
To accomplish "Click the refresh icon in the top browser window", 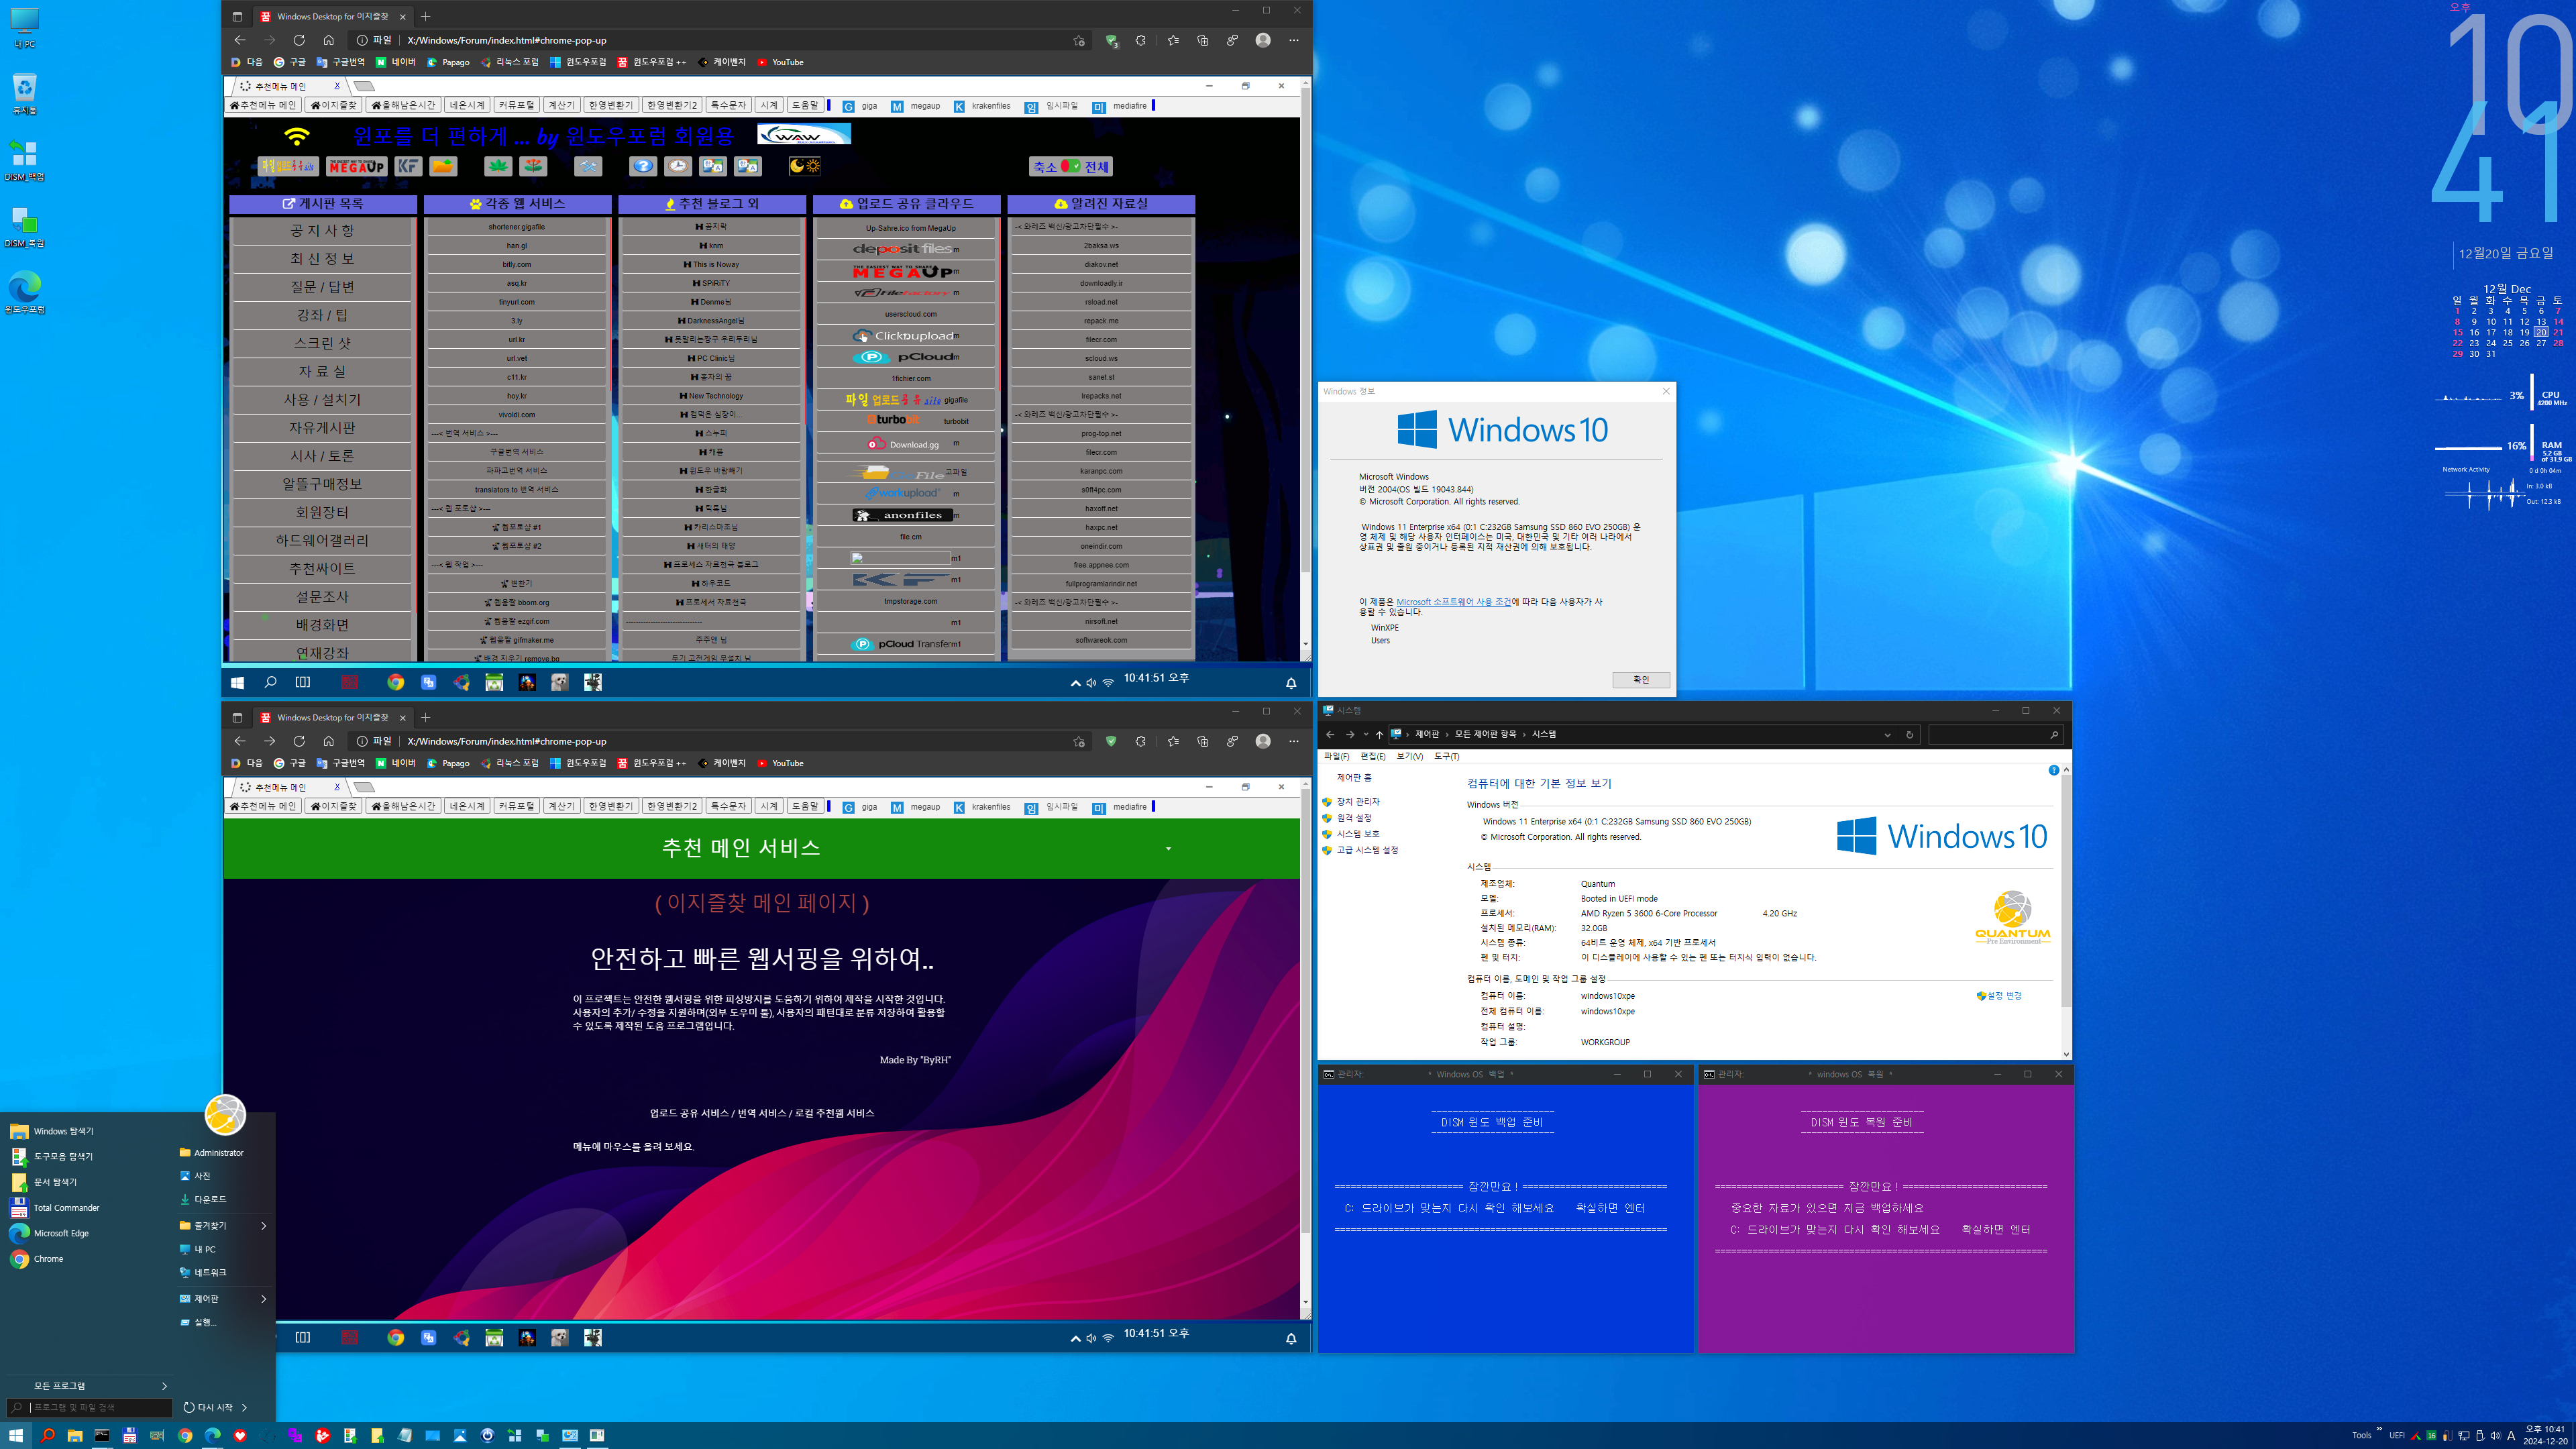I will (x=299, y=40).
